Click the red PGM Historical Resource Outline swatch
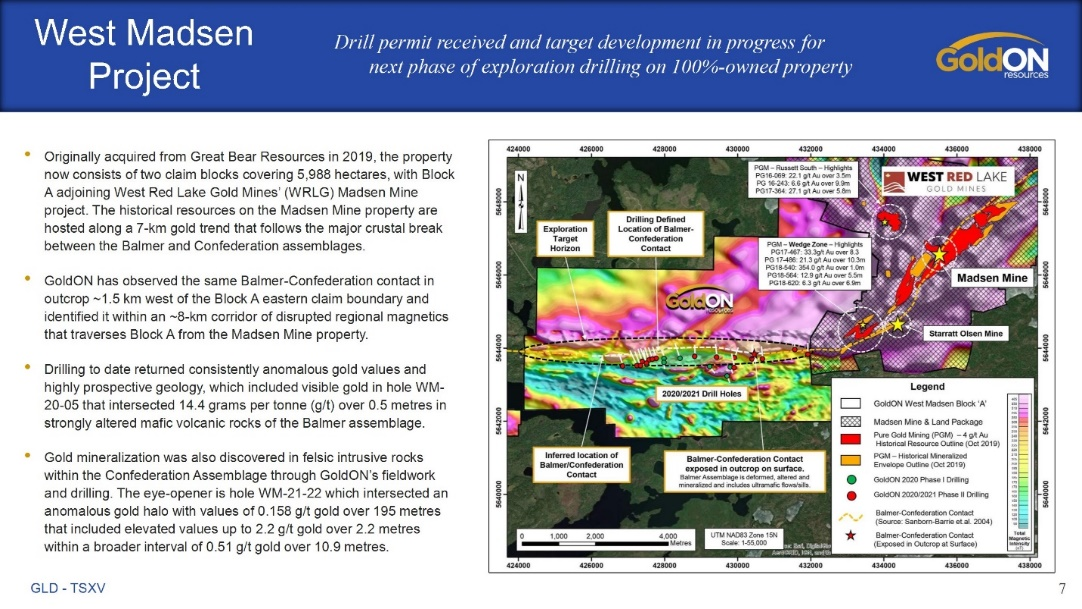1082x609 pixels. click(x=850, y=439)
